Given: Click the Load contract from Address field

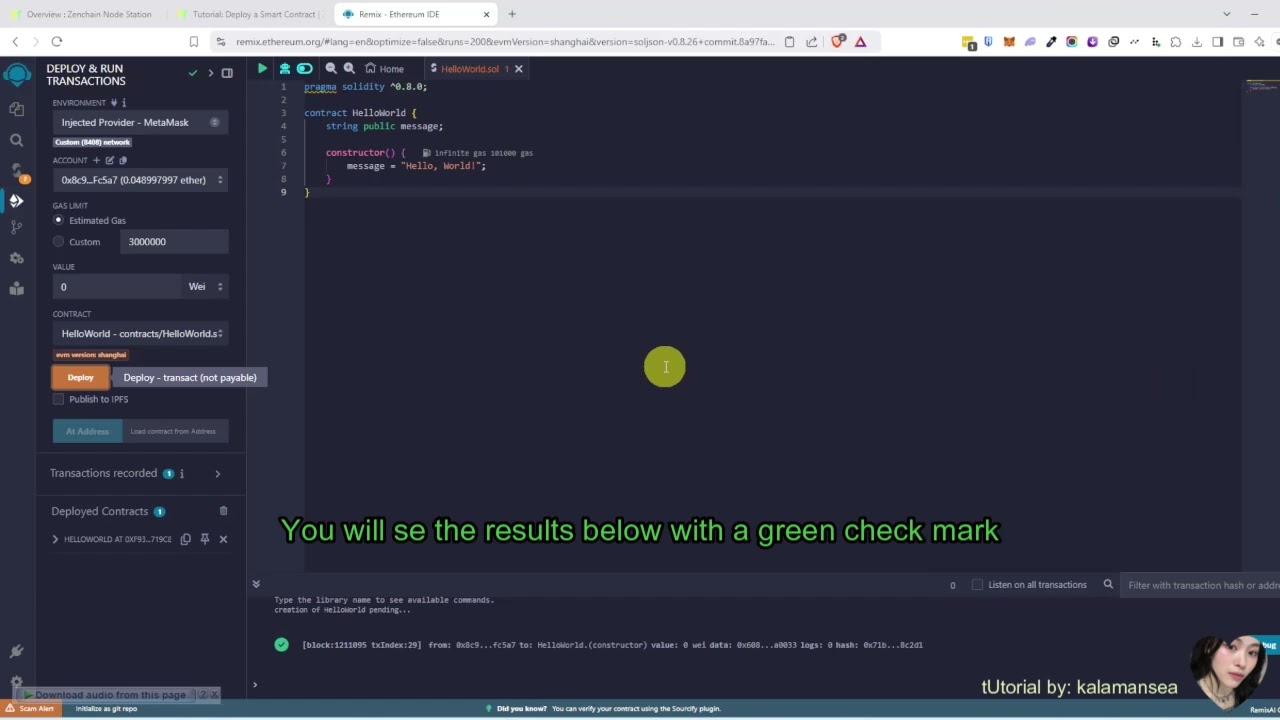Looking at the screenshot, I should click(x=175, y=431).
